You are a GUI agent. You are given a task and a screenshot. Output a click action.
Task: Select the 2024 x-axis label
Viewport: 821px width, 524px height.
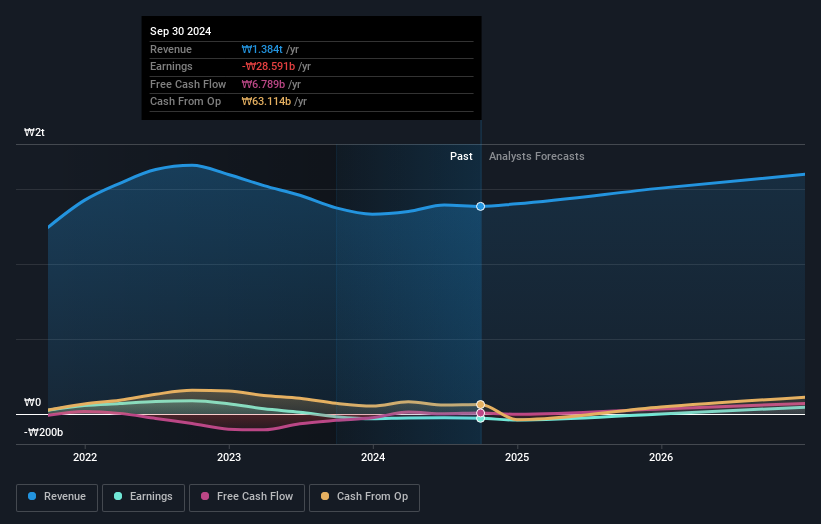[373, 457]
